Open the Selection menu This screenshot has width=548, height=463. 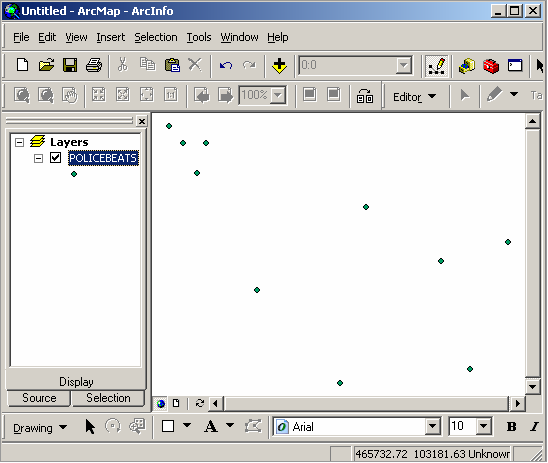(x=156, y=37)
